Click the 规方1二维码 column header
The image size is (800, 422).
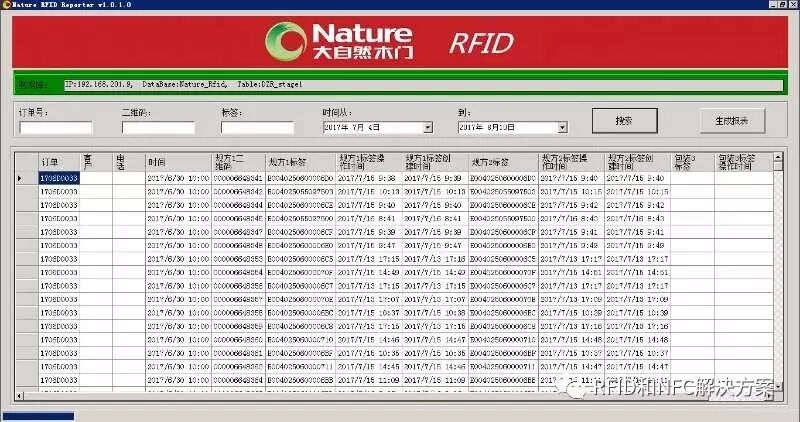238,162
